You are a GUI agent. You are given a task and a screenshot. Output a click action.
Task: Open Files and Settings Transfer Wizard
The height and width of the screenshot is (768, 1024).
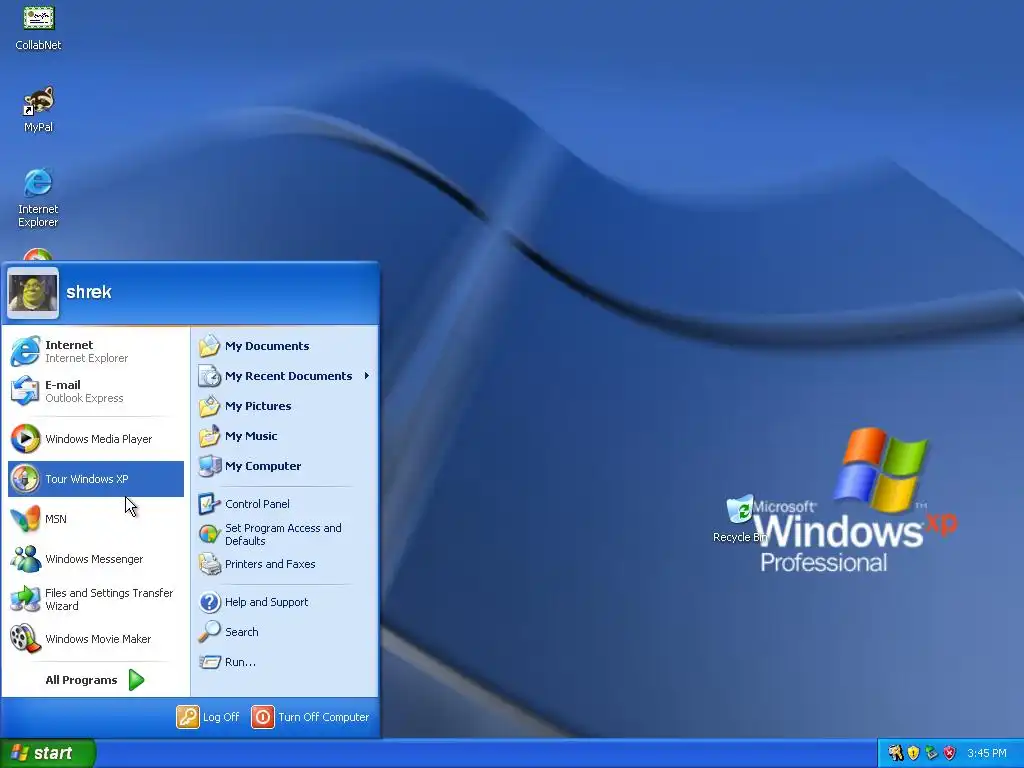coord(96,599)
